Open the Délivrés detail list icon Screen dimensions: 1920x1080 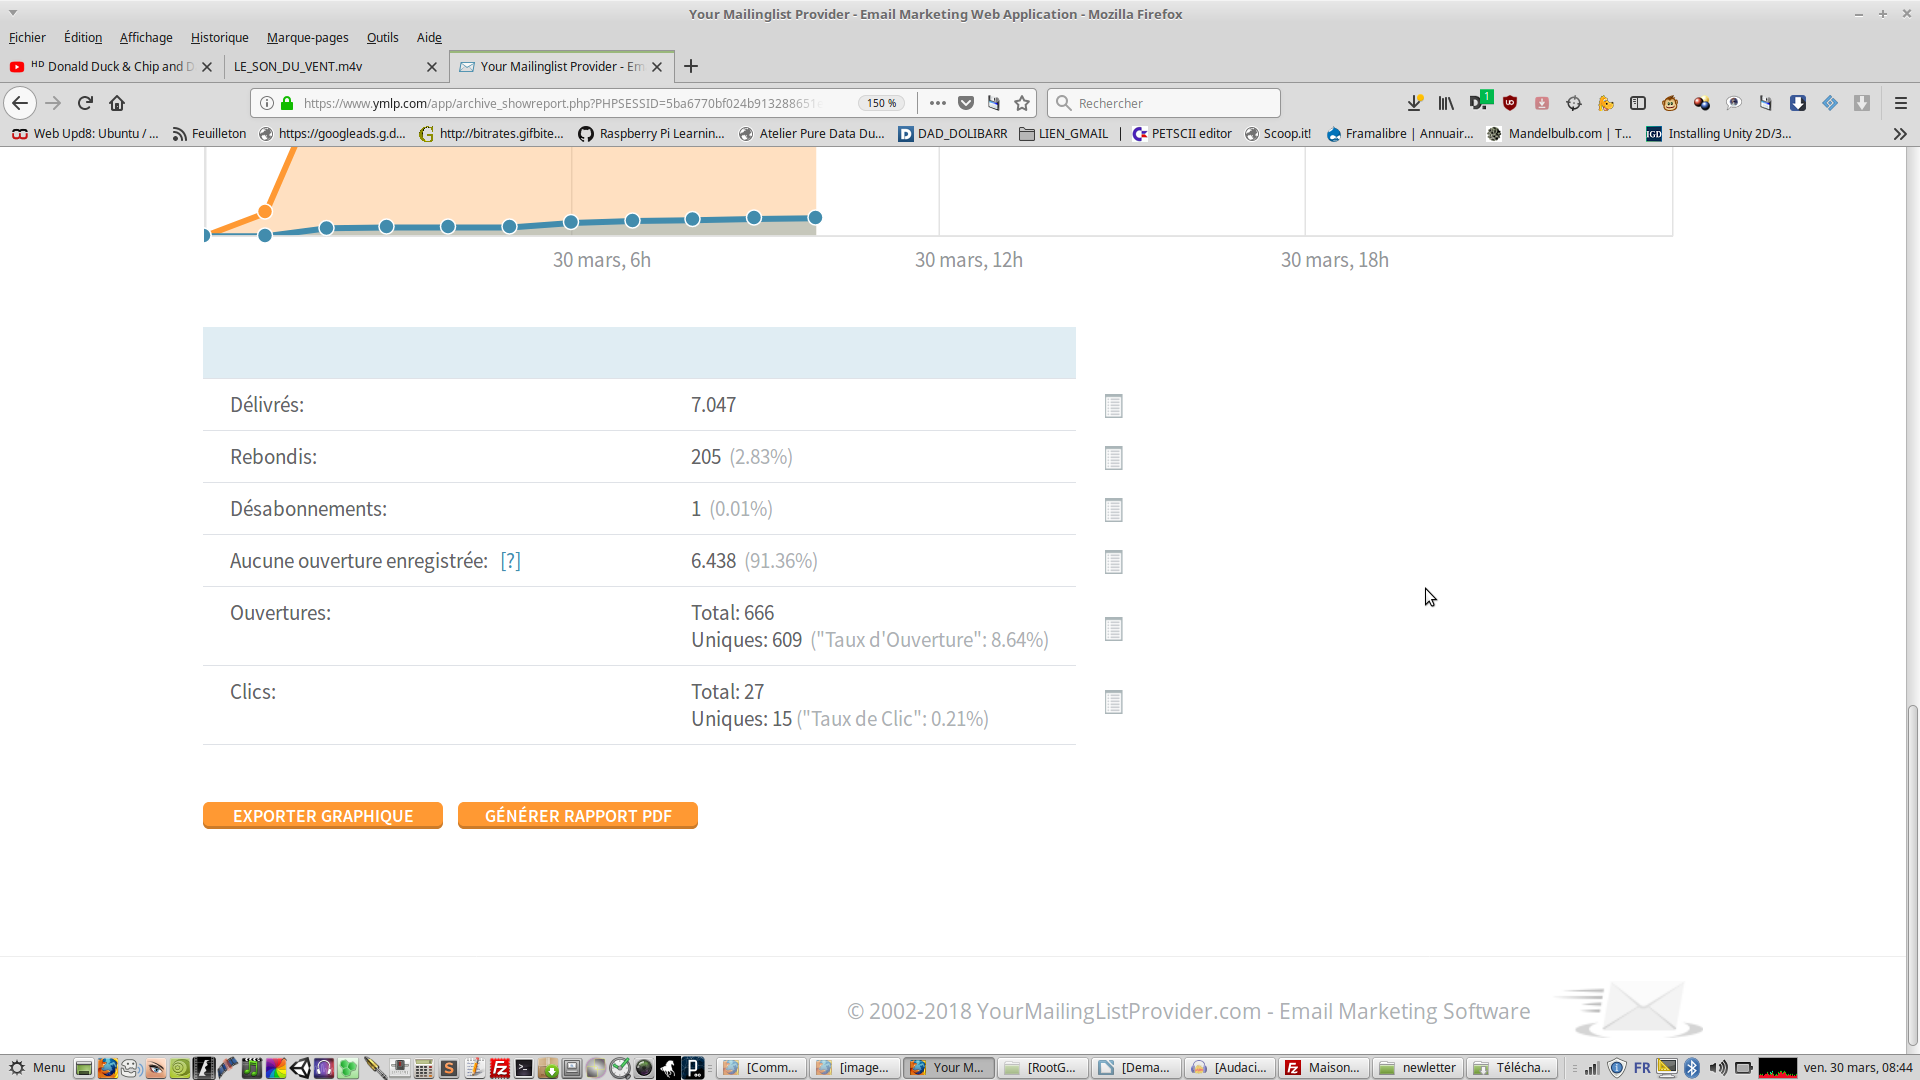pos(1113,406)
